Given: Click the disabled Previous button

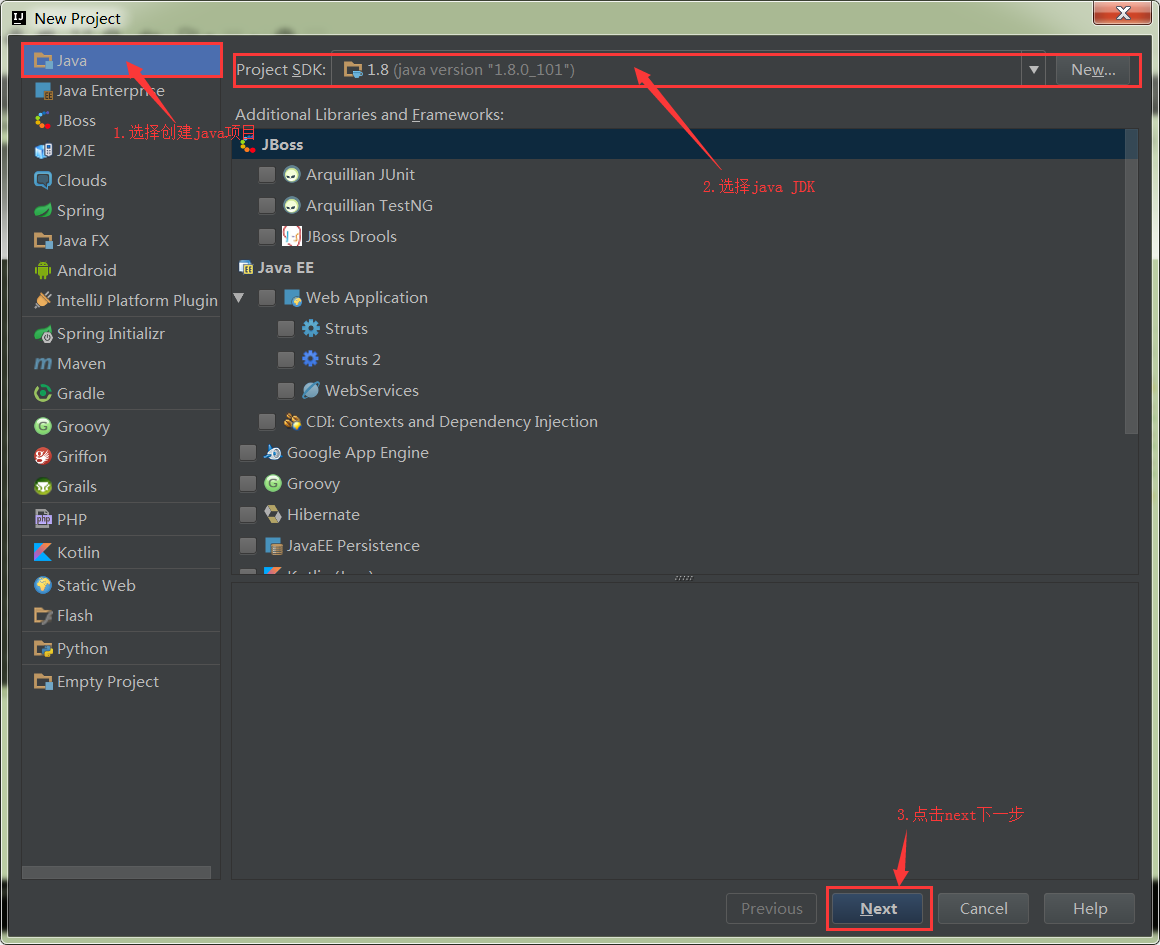Looking at the screenshot, I should 772,909.
